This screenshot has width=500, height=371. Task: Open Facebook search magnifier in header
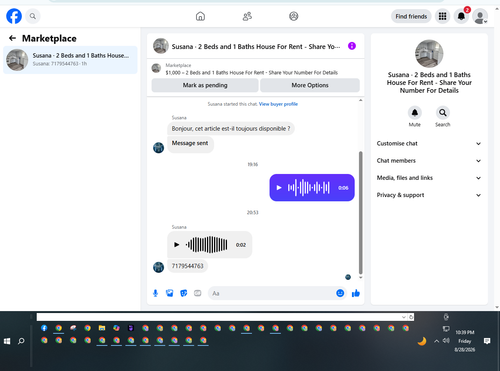coord(33,16)
